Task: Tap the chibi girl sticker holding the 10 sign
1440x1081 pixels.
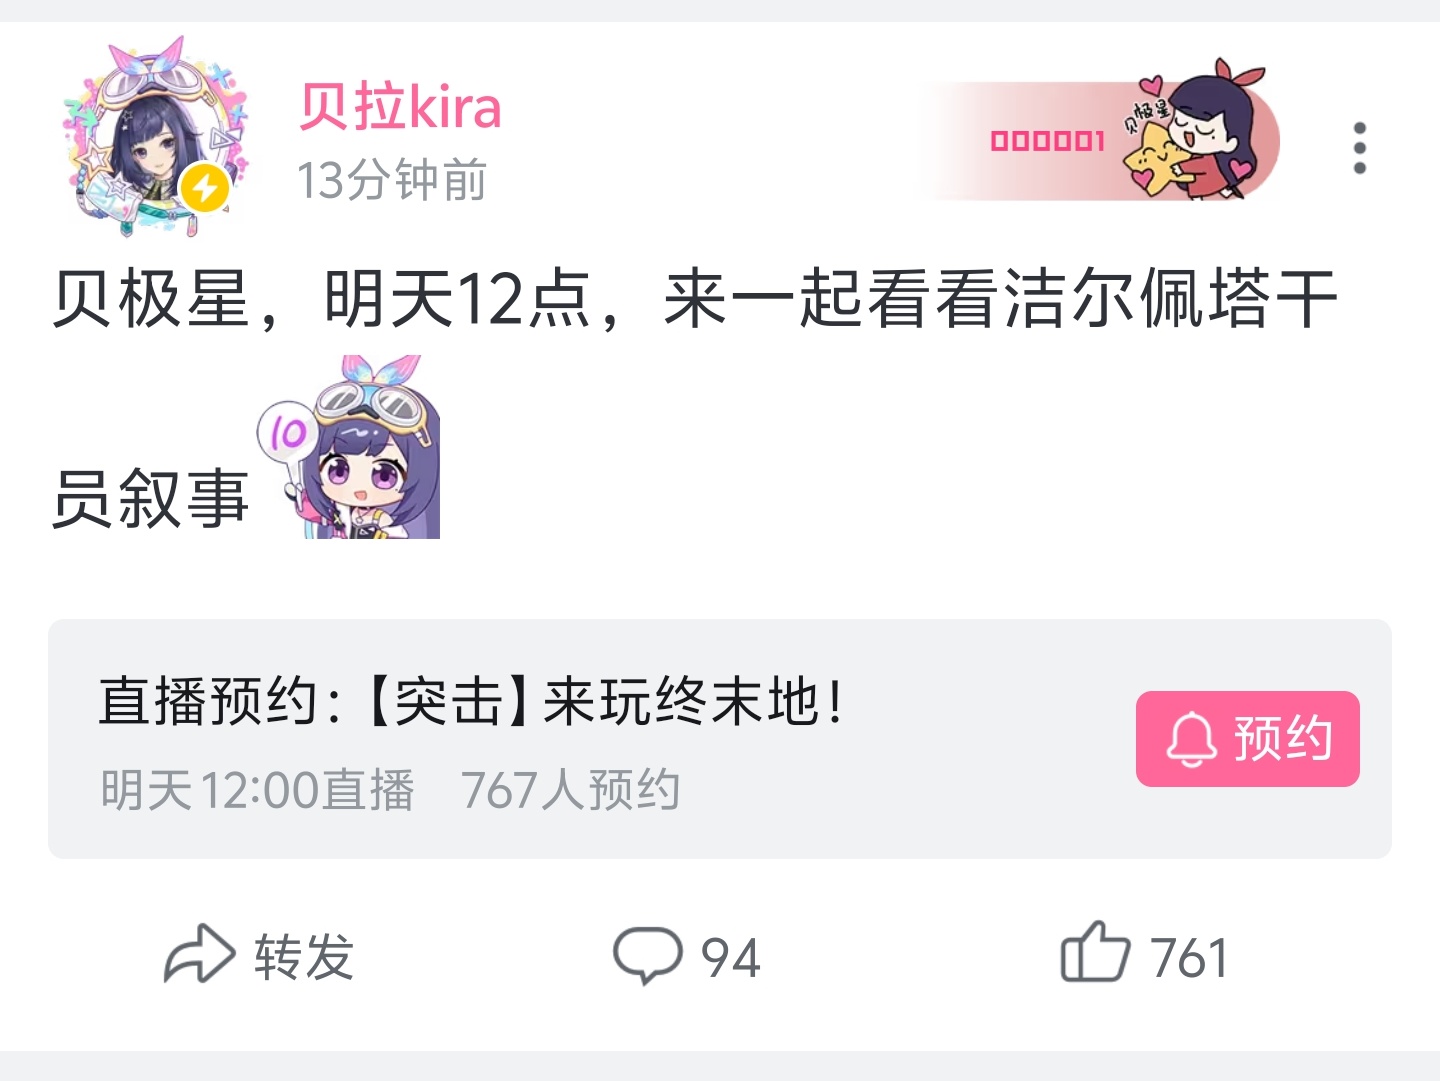Action: pos(350,447)
